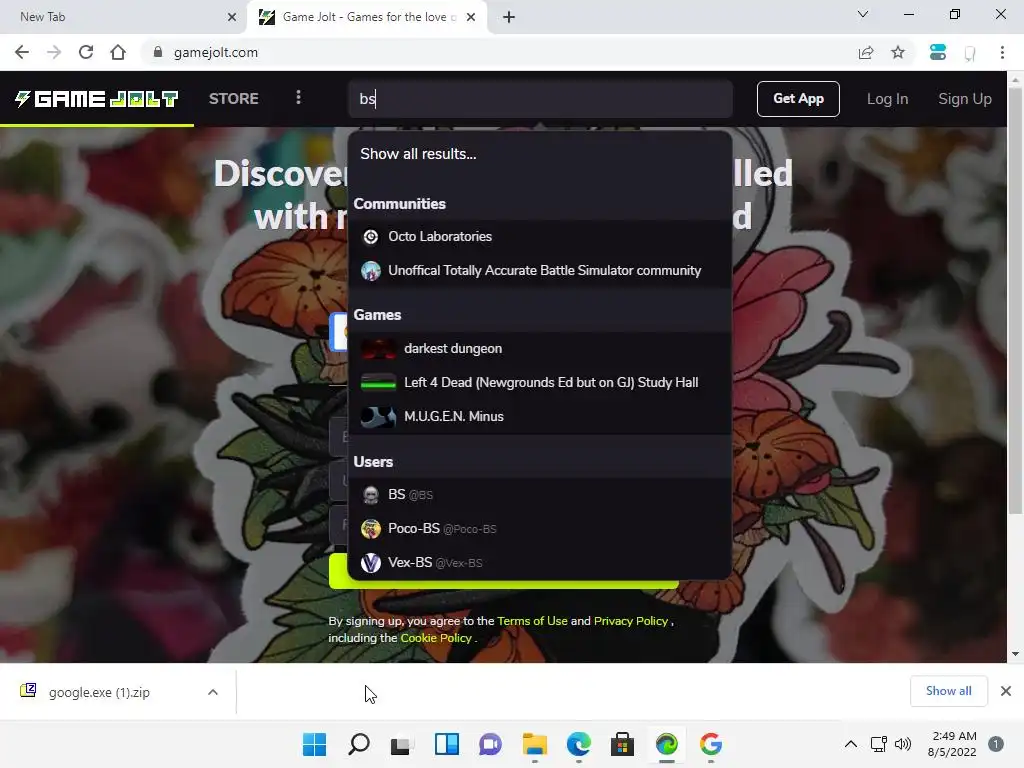The height and width of the screenshot is (768, 1024).
Task: Click the Get App button
Action: 798,99
